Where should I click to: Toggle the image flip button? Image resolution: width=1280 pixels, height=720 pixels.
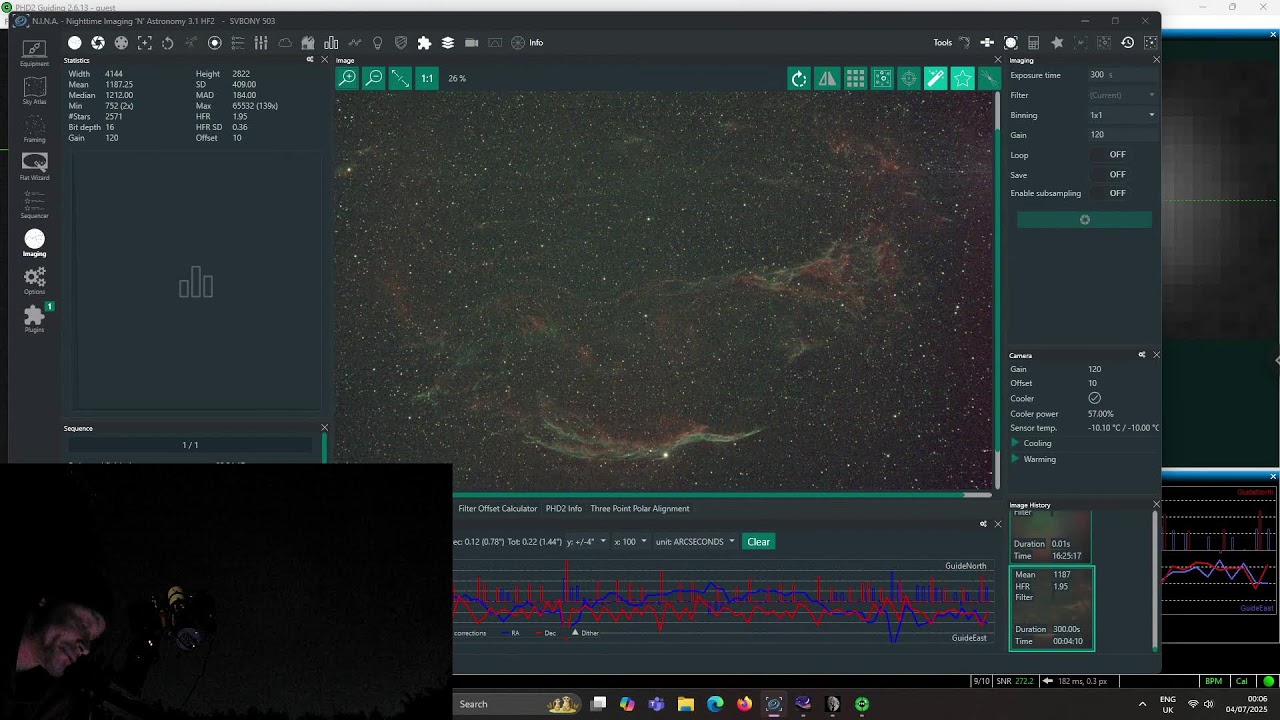(x=828, y=79)
